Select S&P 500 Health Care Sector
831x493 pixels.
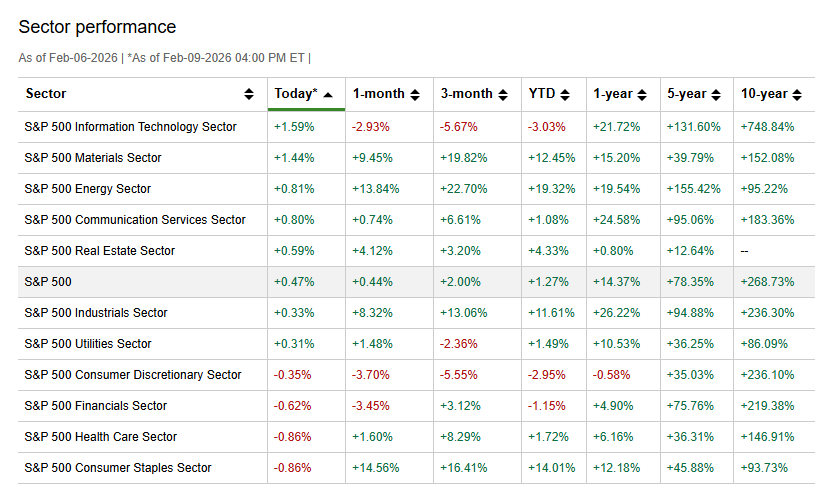[x=101, y=437]
